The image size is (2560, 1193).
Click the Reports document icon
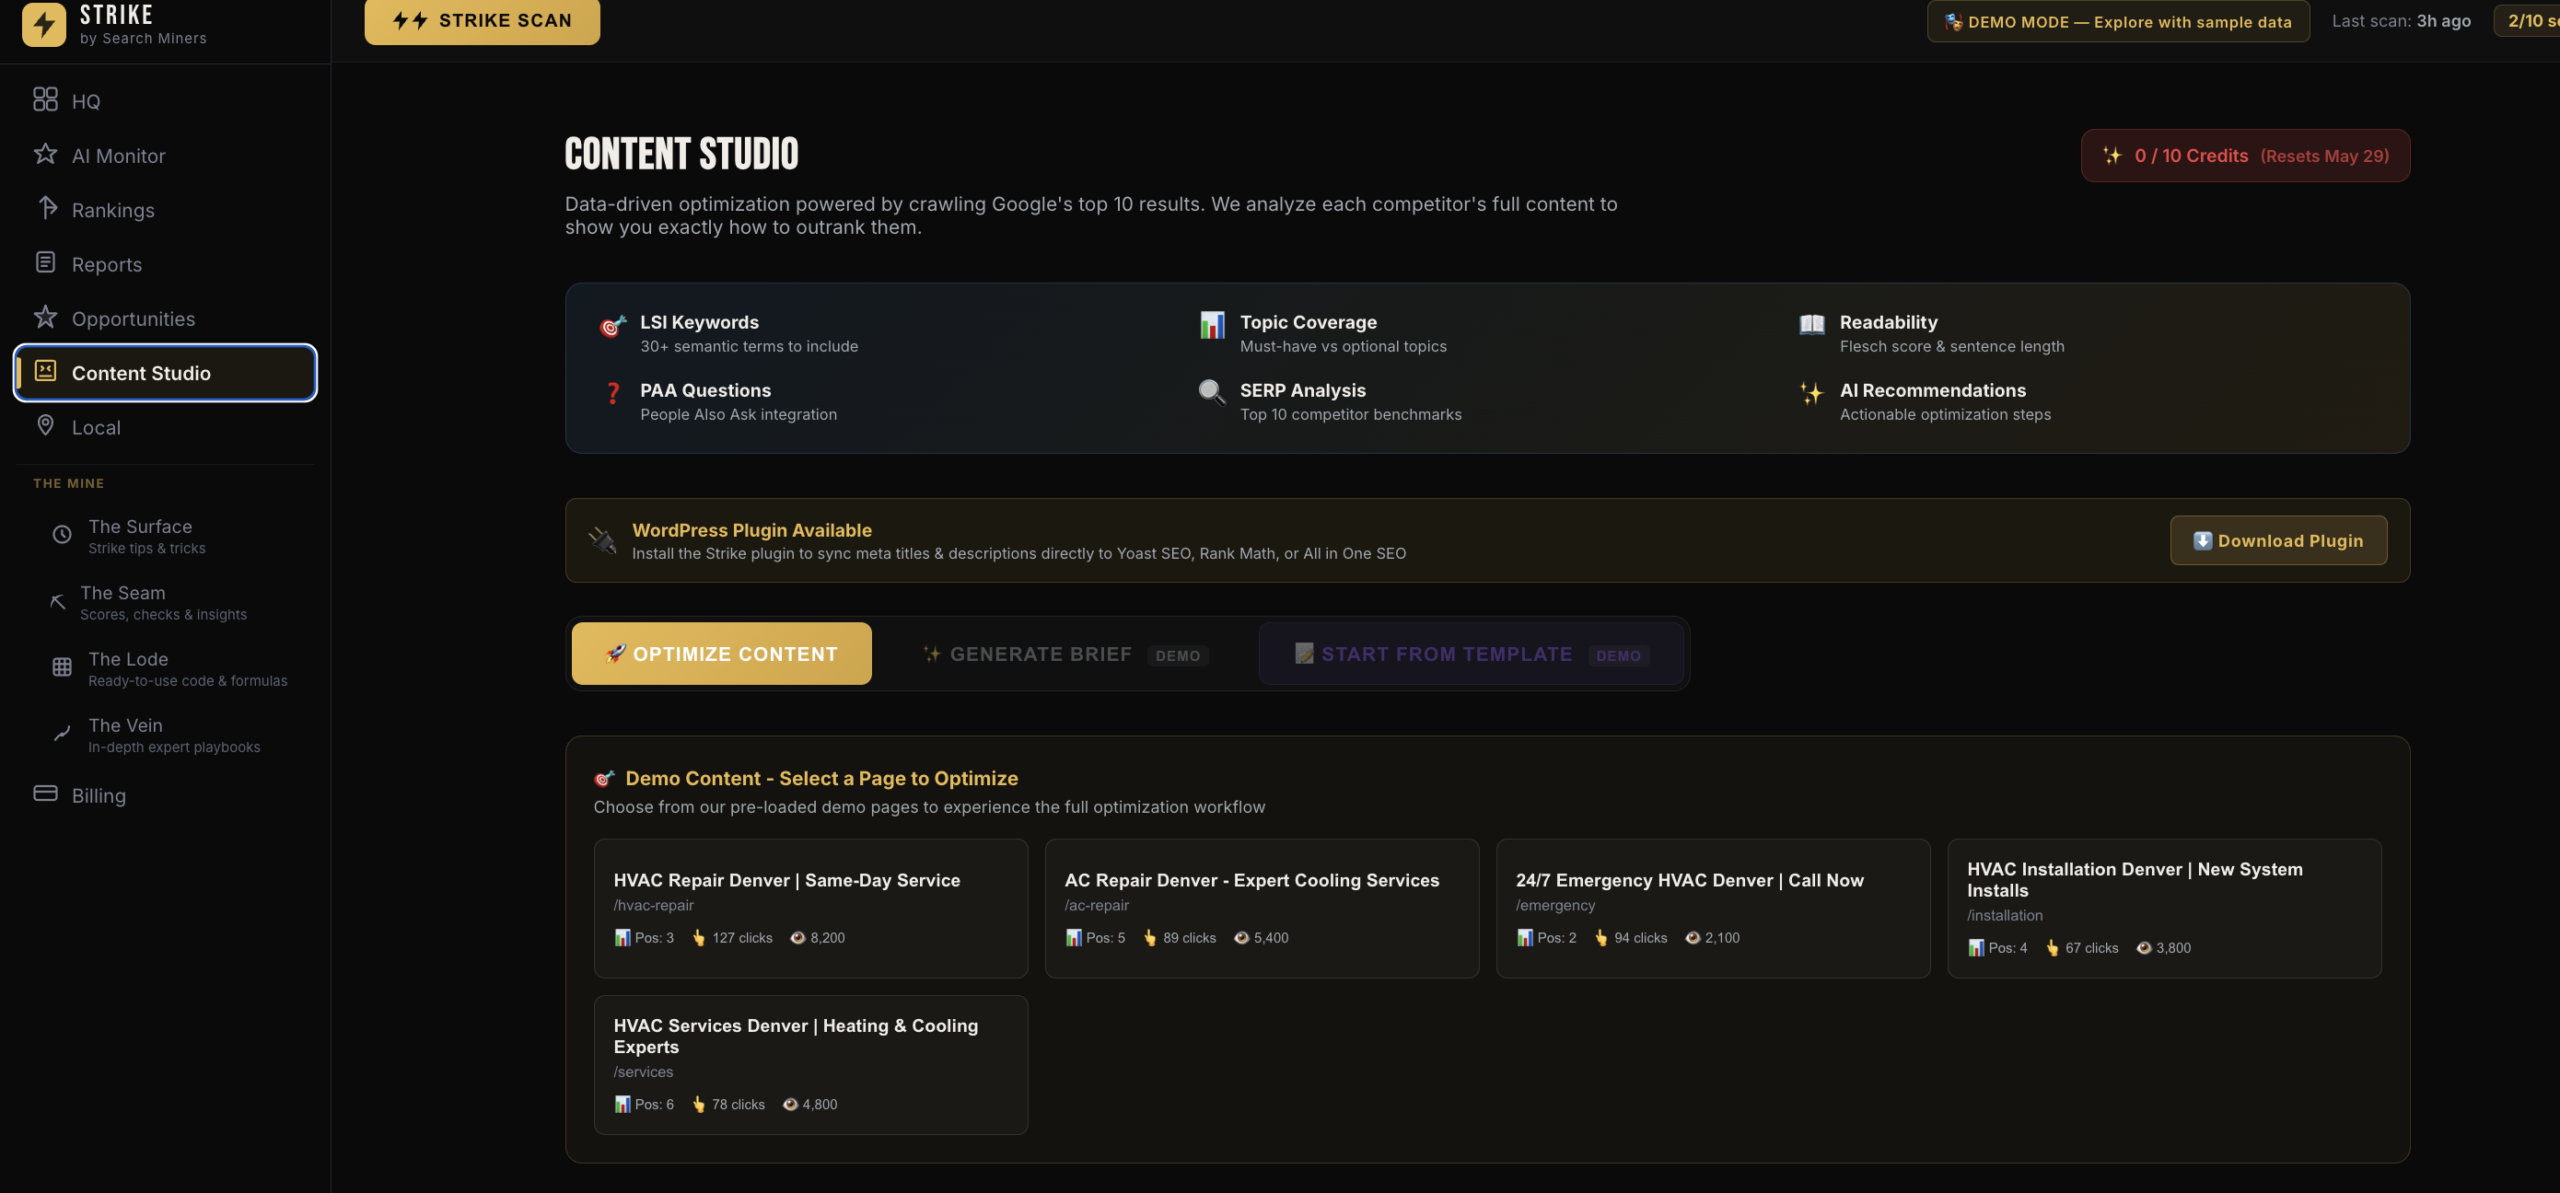(x=45, y=262)
